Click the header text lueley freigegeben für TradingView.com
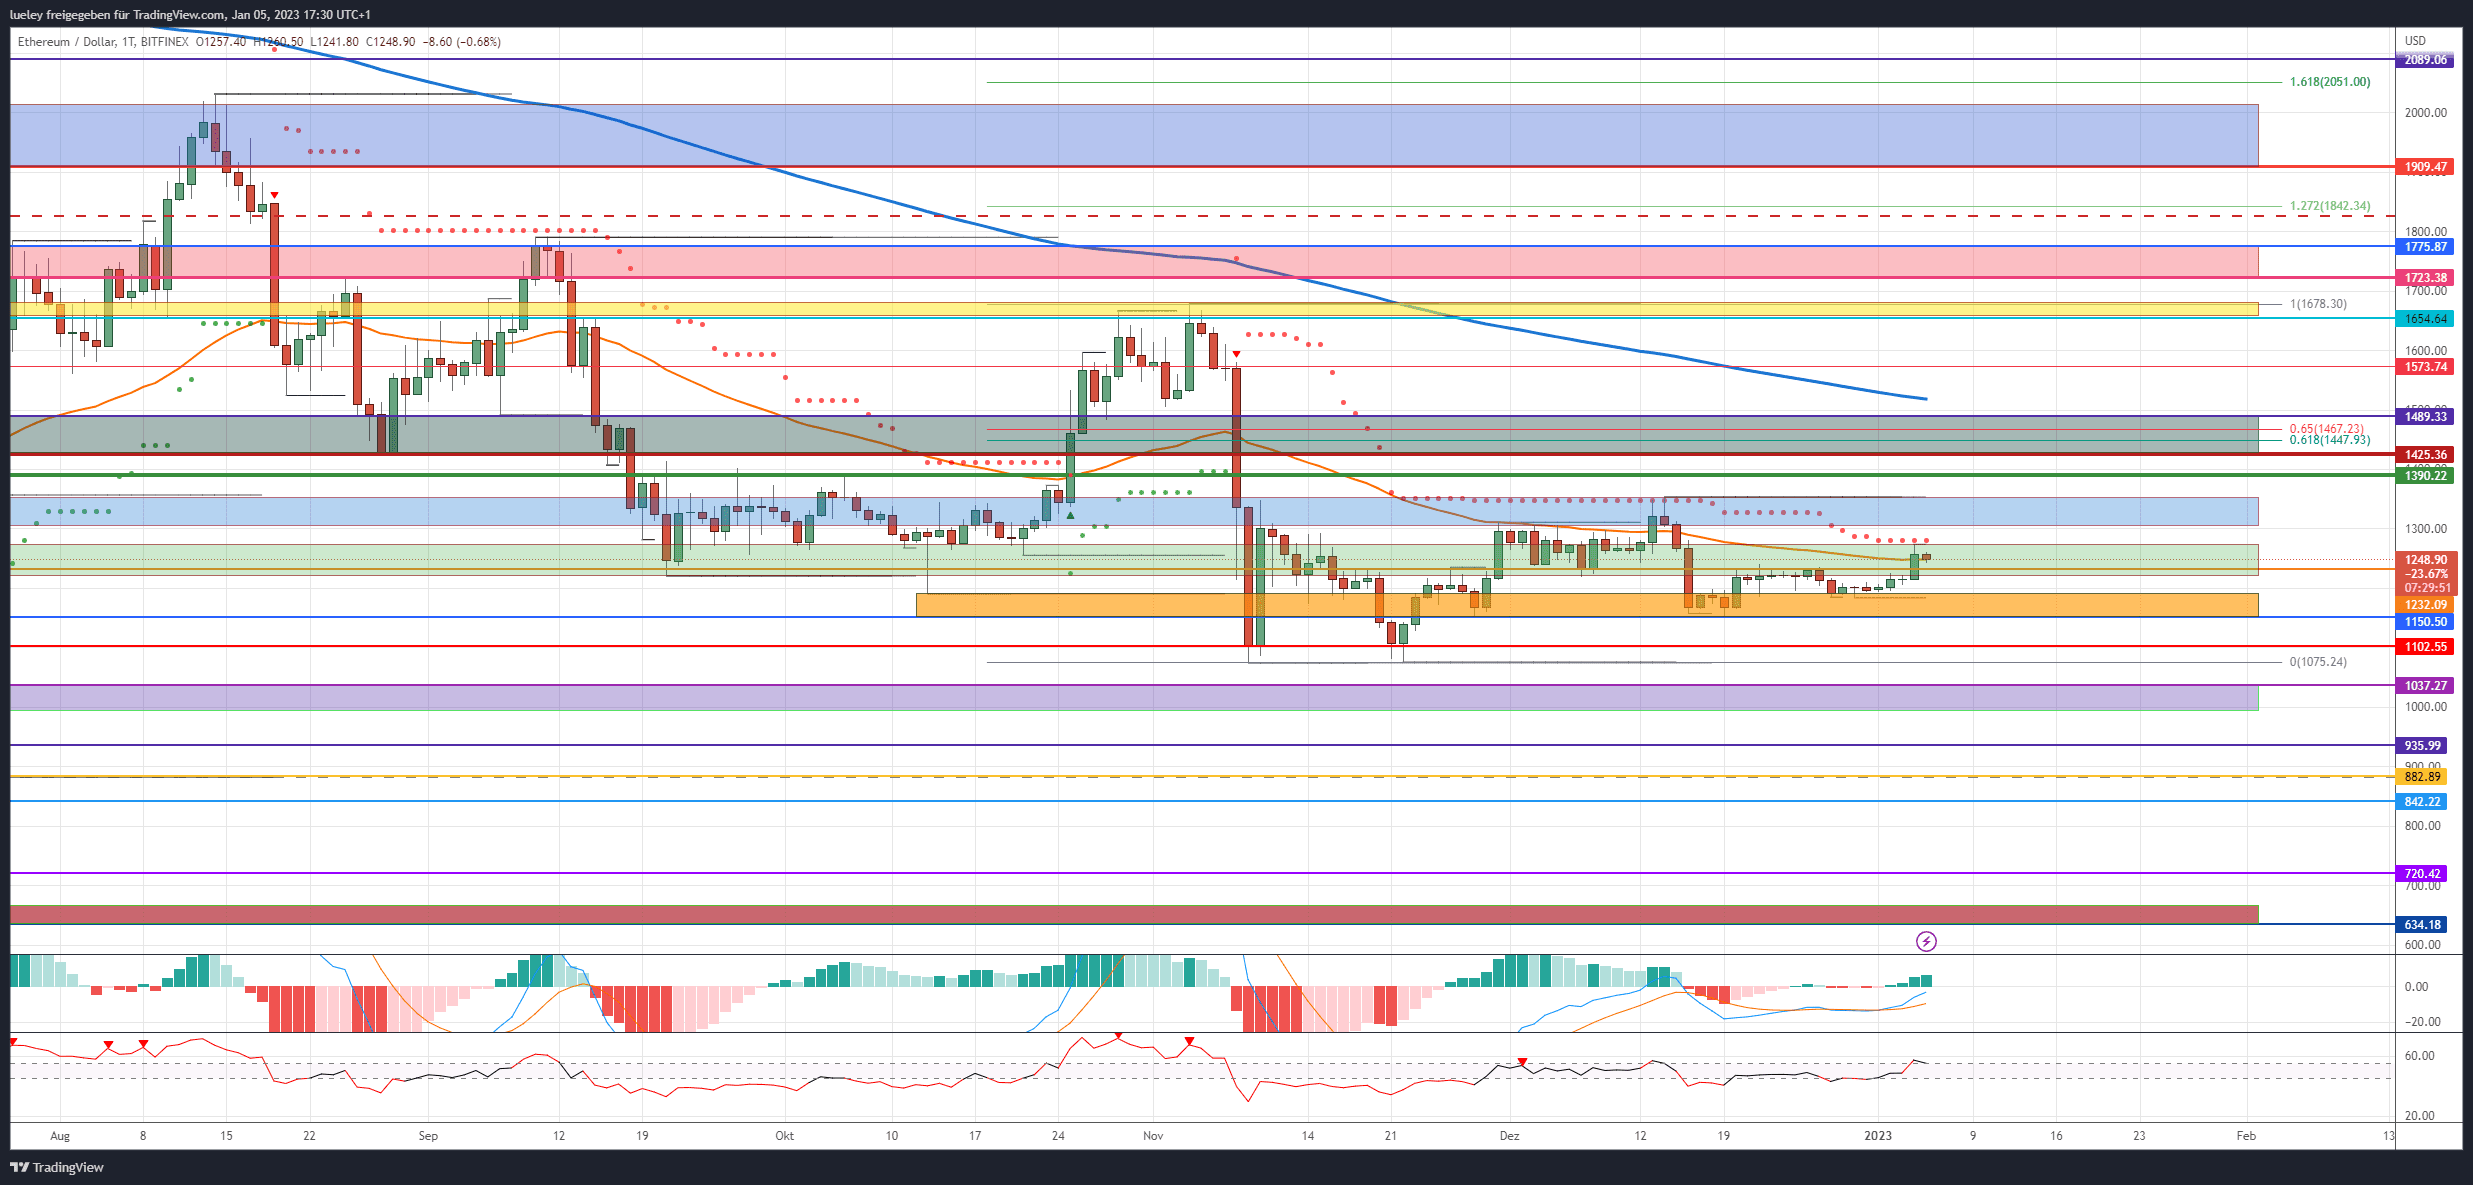Image resolution: width=2473 pixels, height=1185 pixels. point(118,15)
